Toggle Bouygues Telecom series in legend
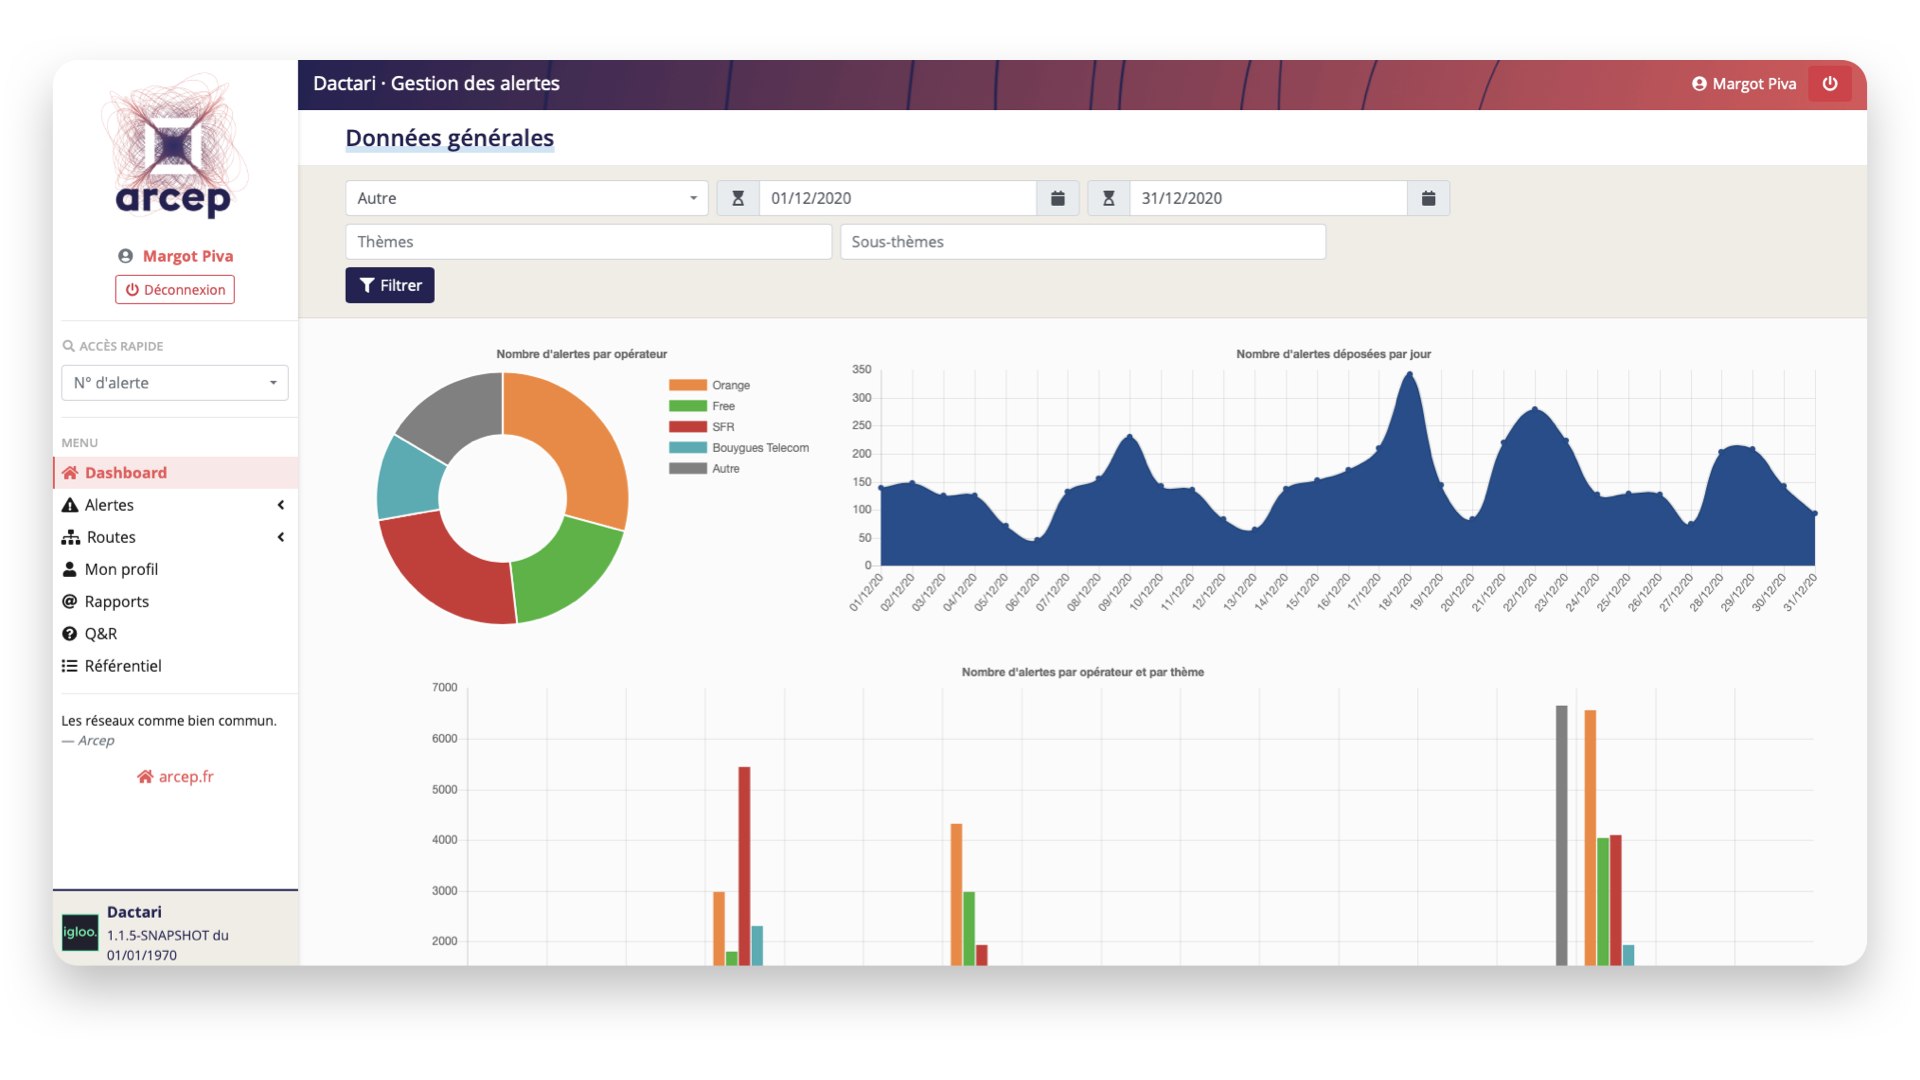 [x=759, y=448]
